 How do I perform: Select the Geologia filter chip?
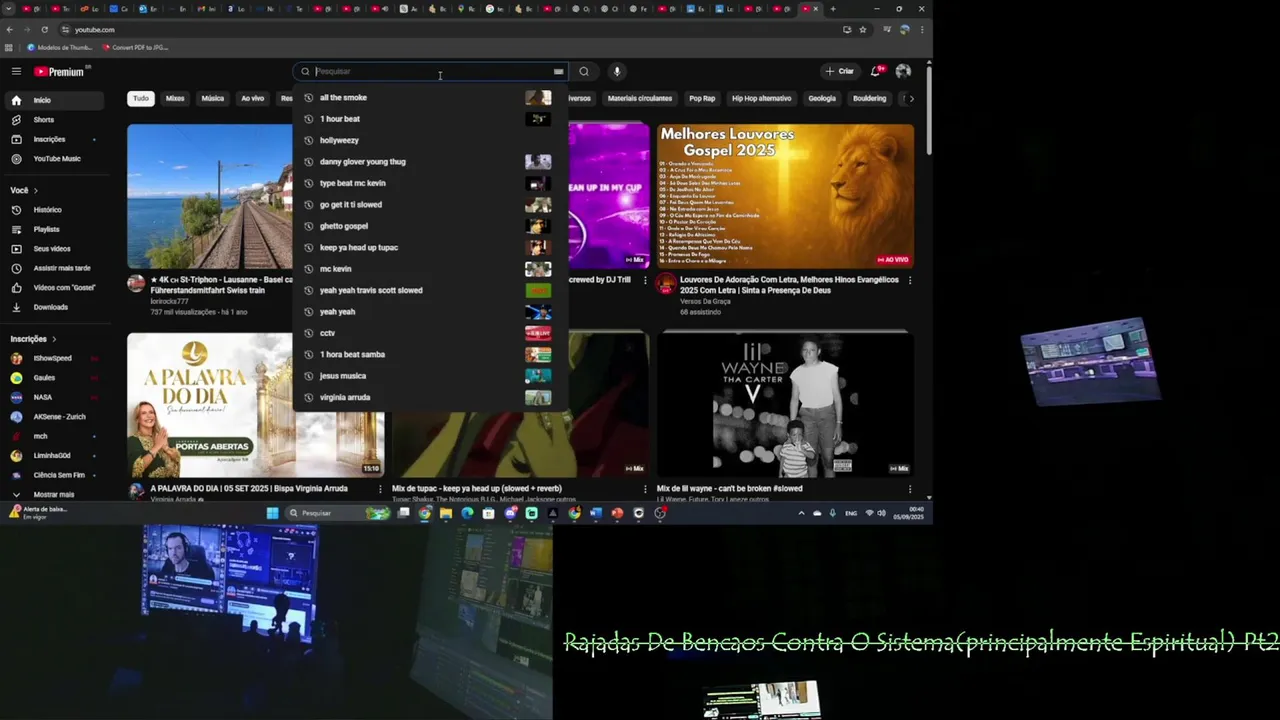tap(822, 98)
